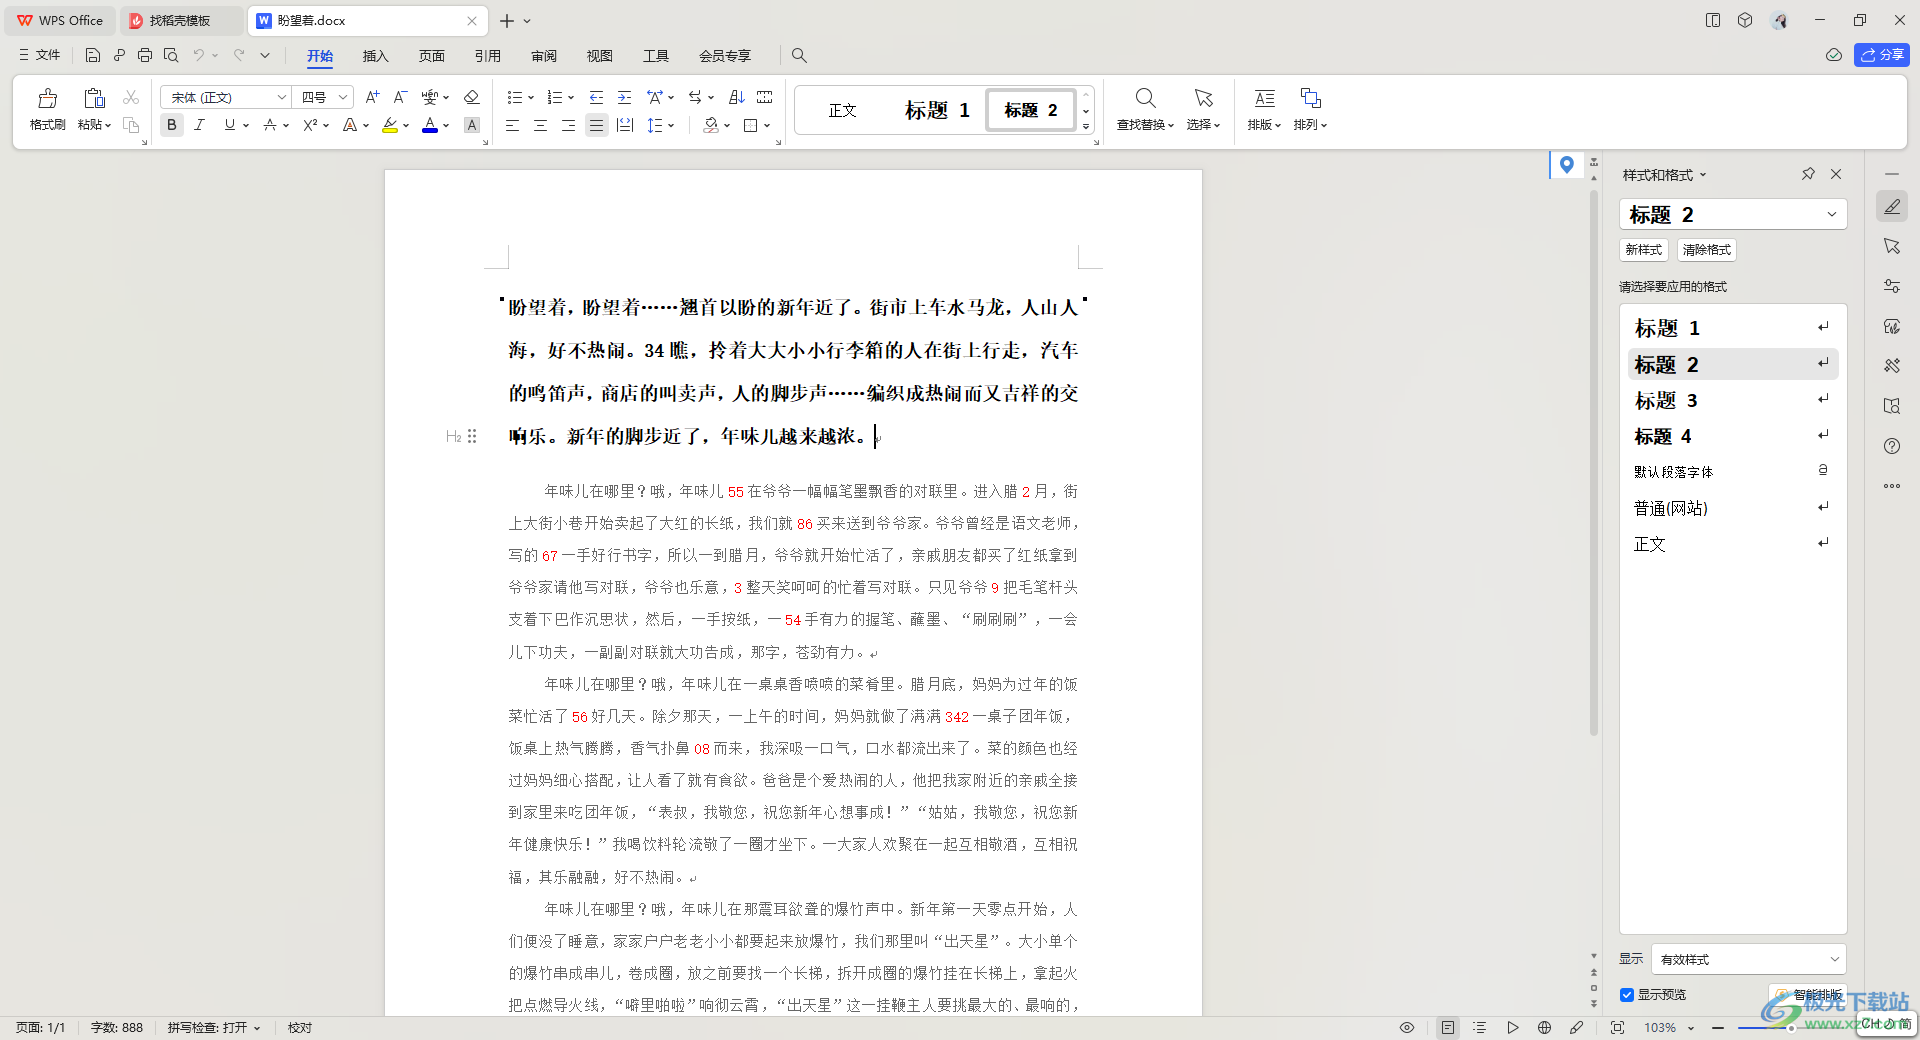Align text left
This screenshot has width=1920, height=1040.
click(512, 125)
